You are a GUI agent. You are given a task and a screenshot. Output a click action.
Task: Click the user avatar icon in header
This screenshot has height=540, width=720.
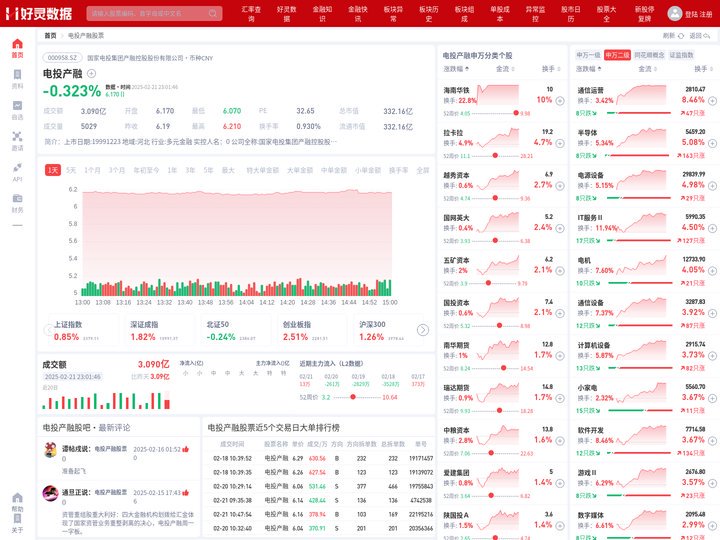click(x=675, y=13)
